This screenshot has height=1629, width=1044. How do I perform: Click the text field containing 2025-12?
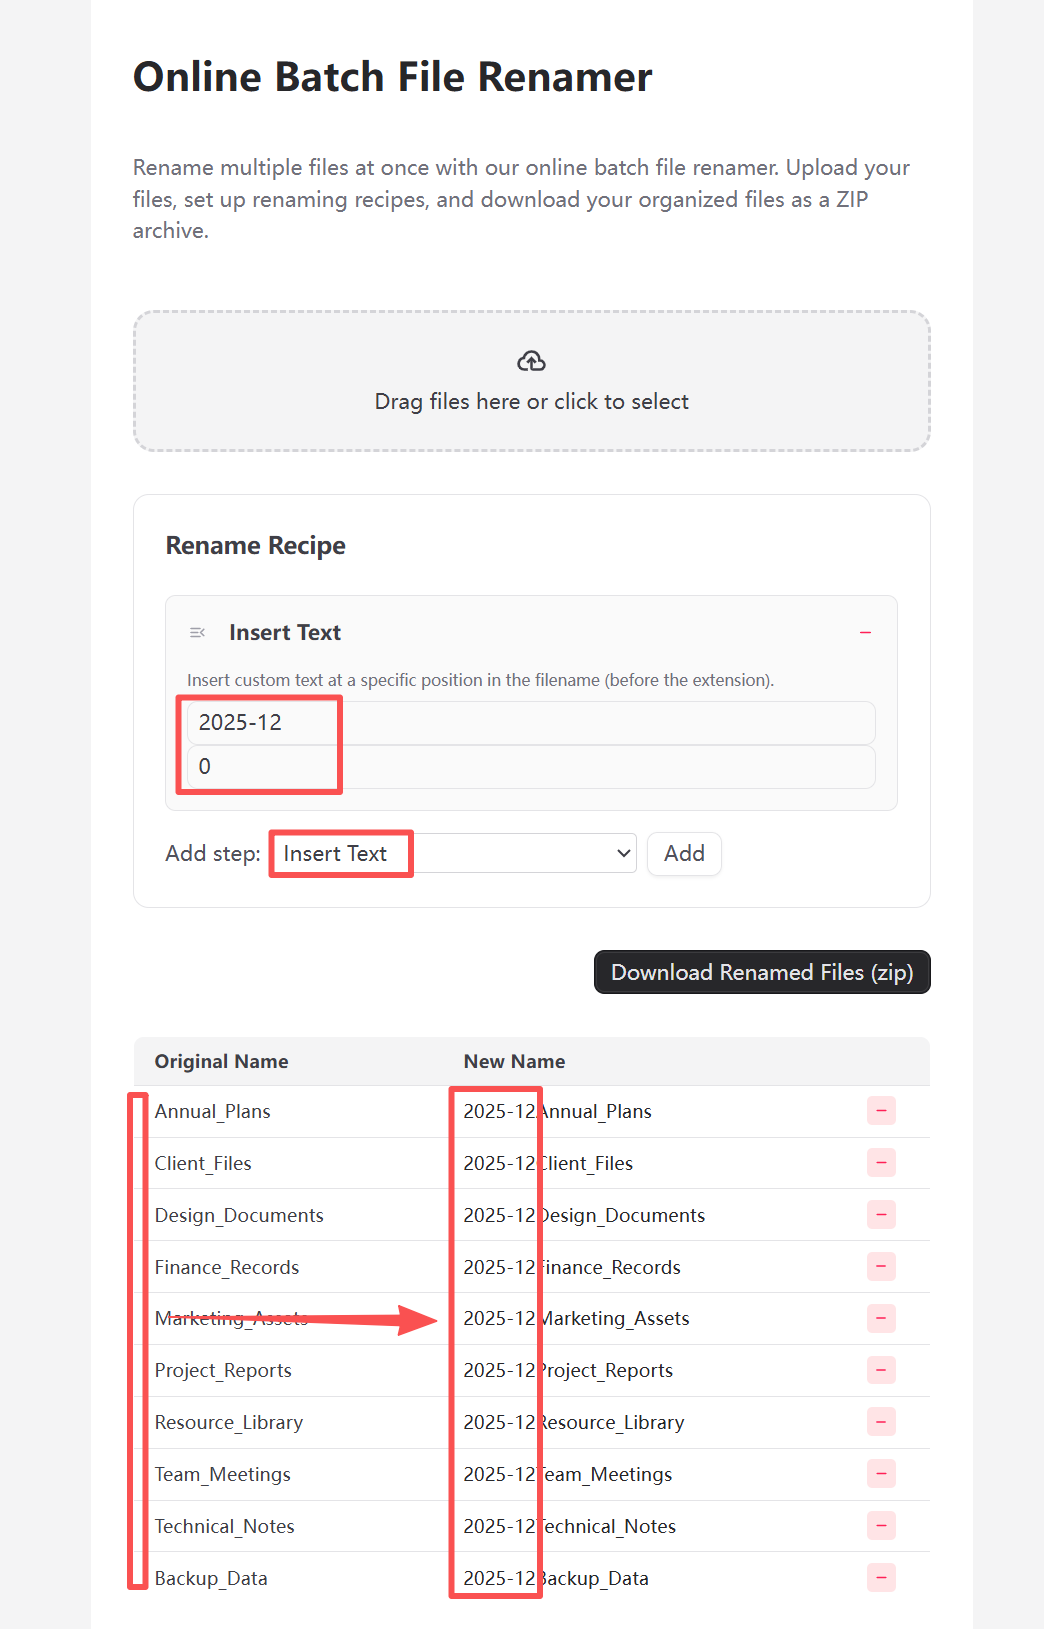coord(531,723)
